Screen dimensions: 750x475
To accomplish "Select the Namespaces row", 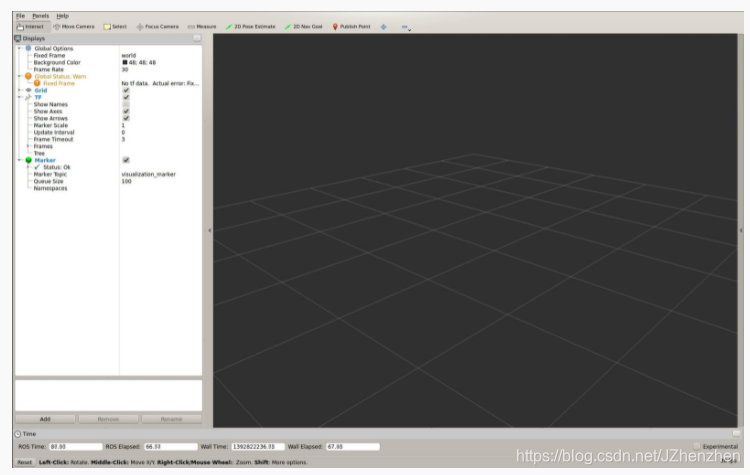I will (x=108, y=188).
